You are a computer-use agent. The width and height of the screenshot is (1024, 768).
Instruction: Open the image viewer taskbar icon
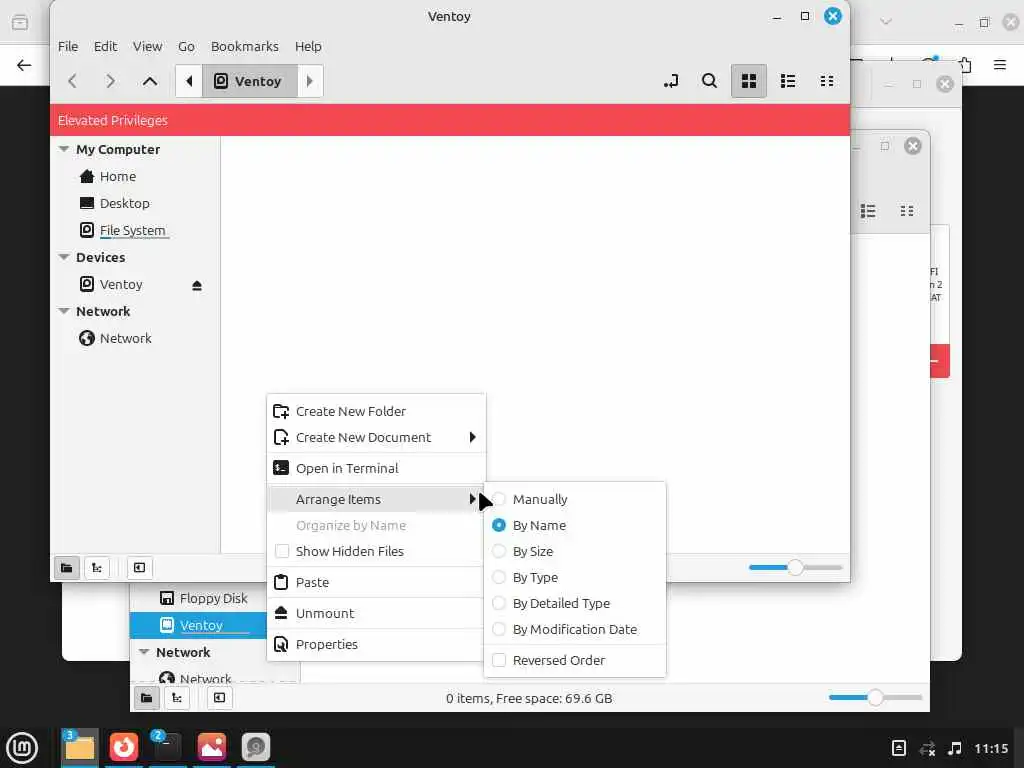coord(212,747)
